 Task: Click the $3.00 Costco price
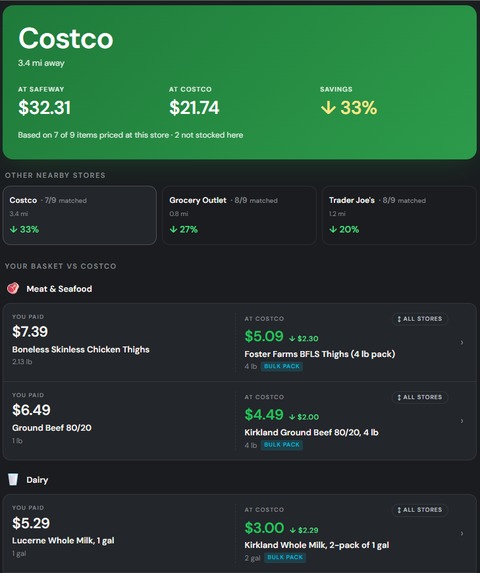(264, 528)
